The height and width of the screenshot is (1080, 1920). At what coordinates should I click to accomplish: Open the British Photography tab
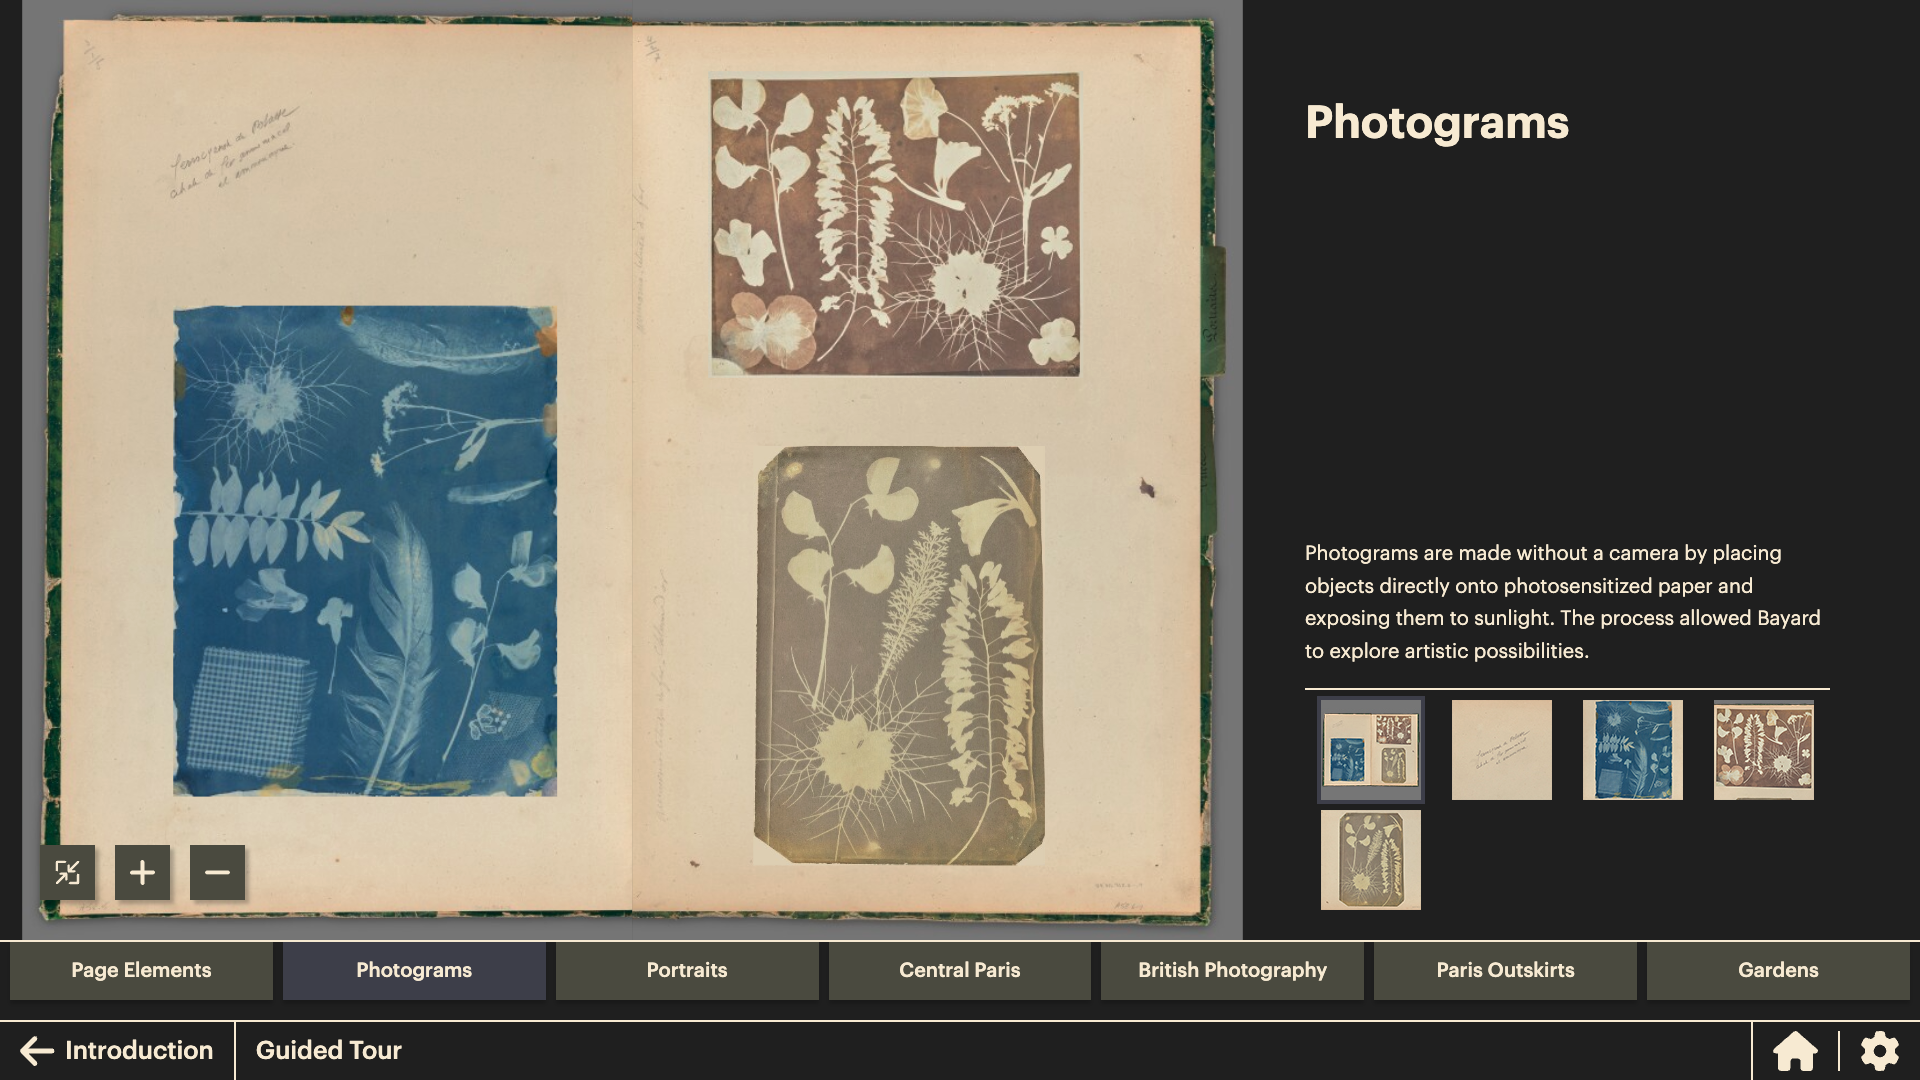point(1232,970)
